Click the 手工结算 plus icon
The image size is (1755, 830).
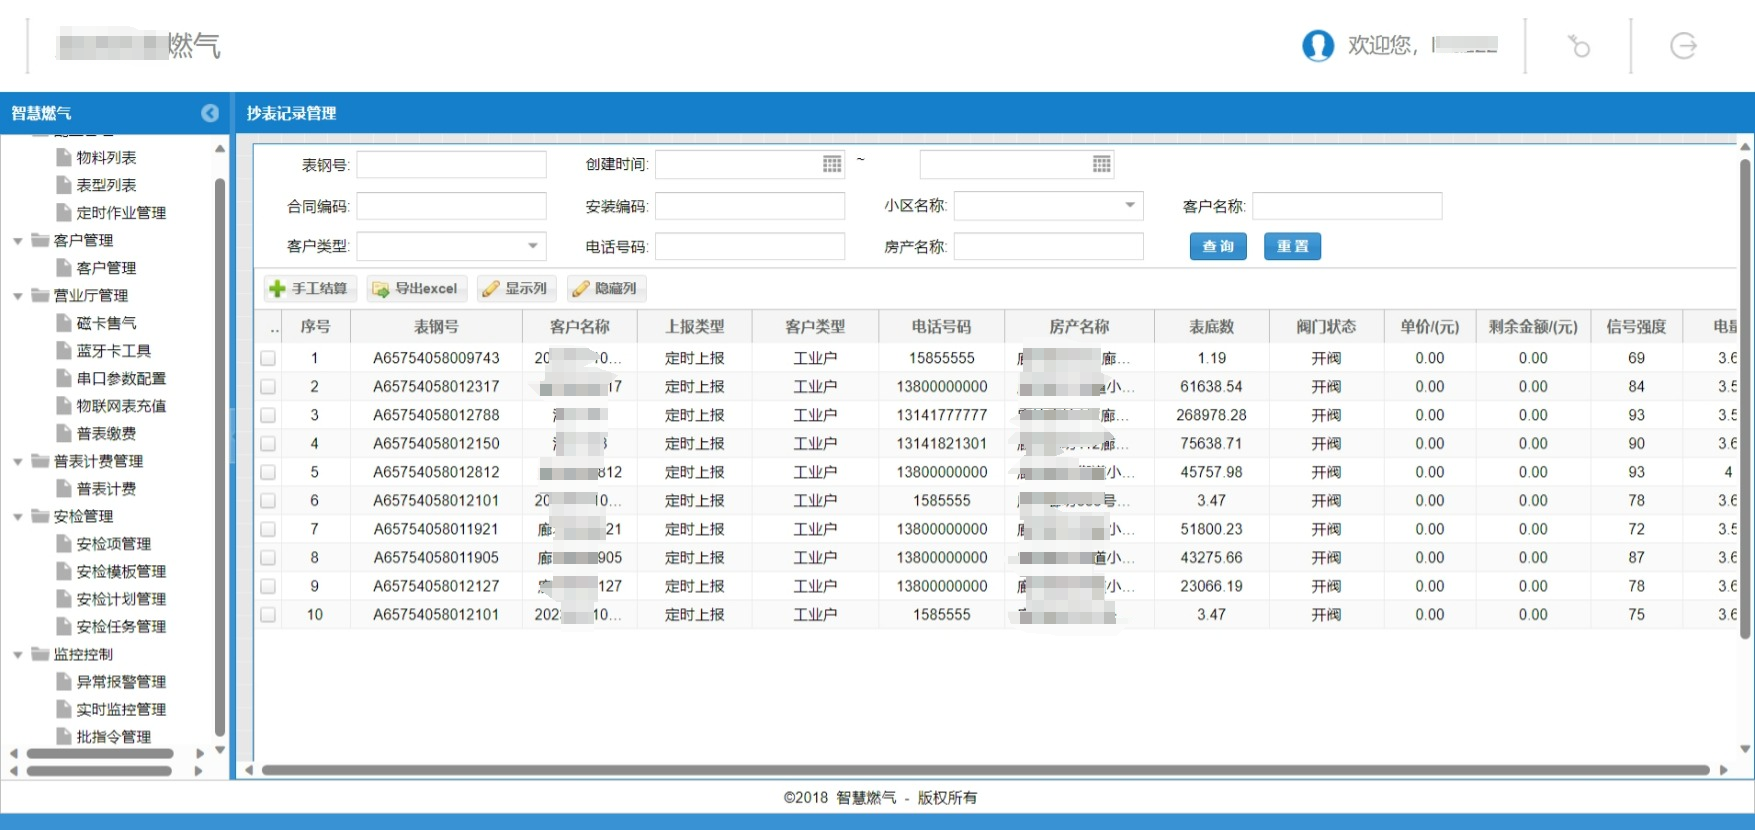click(x=278, y=289)
